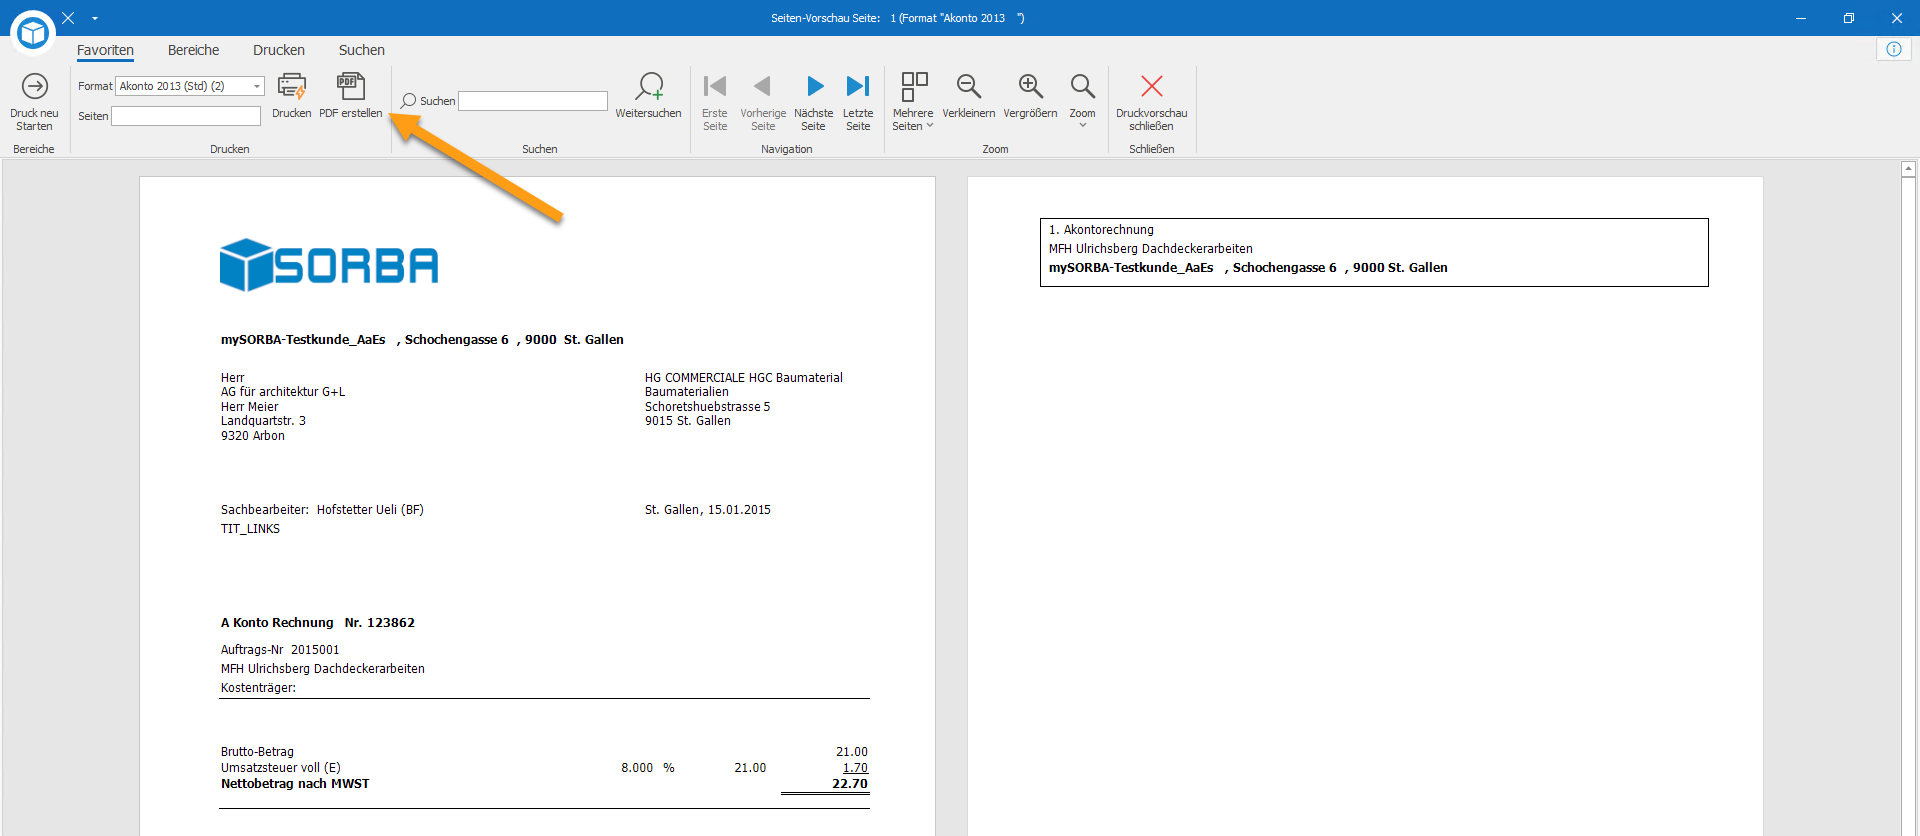The image size is (1920, 836).
Task: Open the Drucken ribbon tab
Action: pos(279,50)
